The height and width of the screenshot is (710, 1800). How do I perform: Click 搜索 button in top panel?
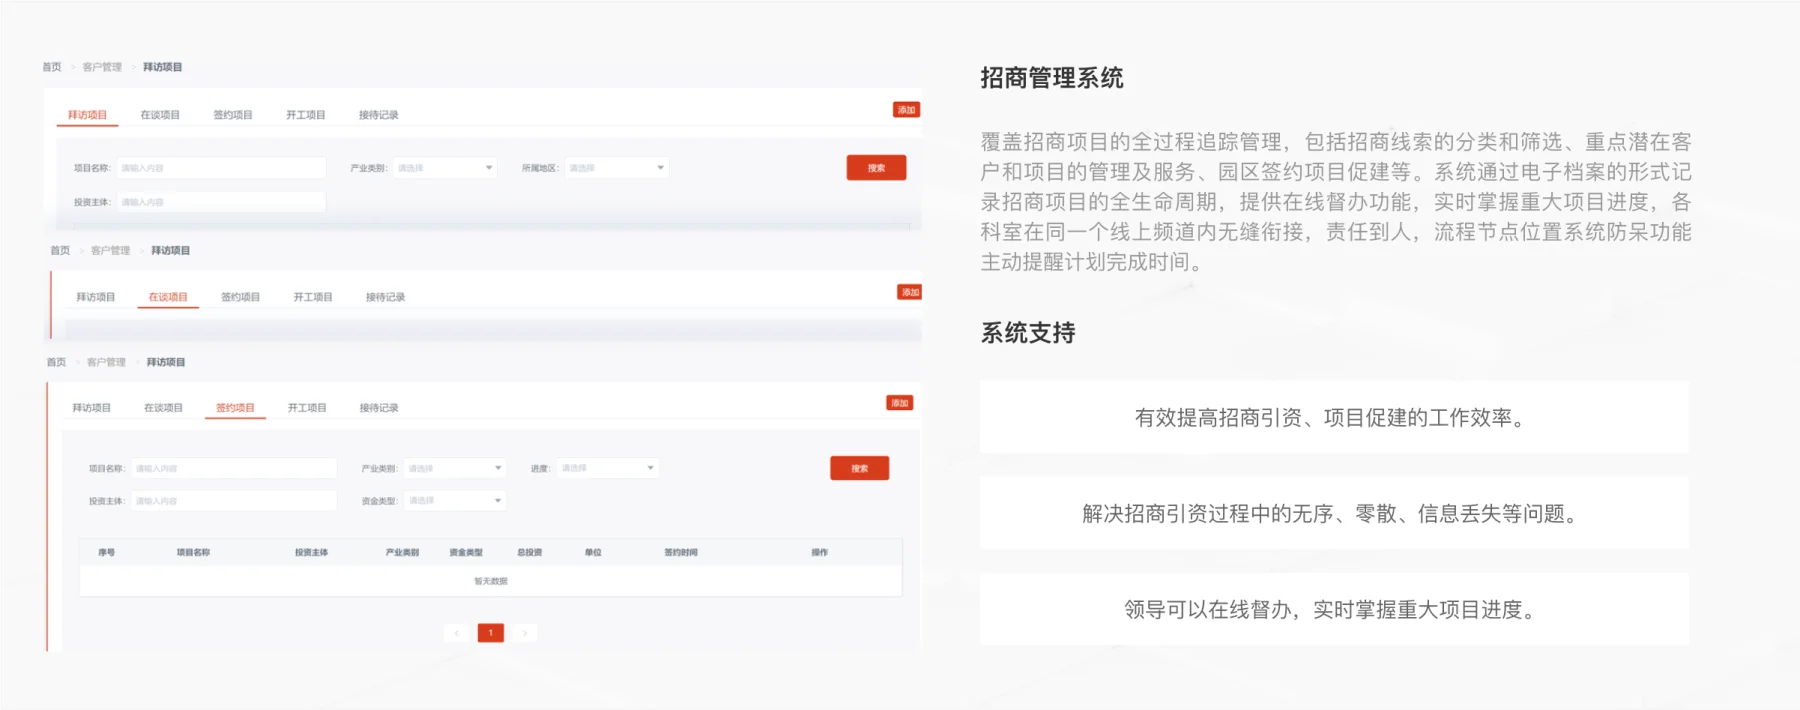point(876,168)
